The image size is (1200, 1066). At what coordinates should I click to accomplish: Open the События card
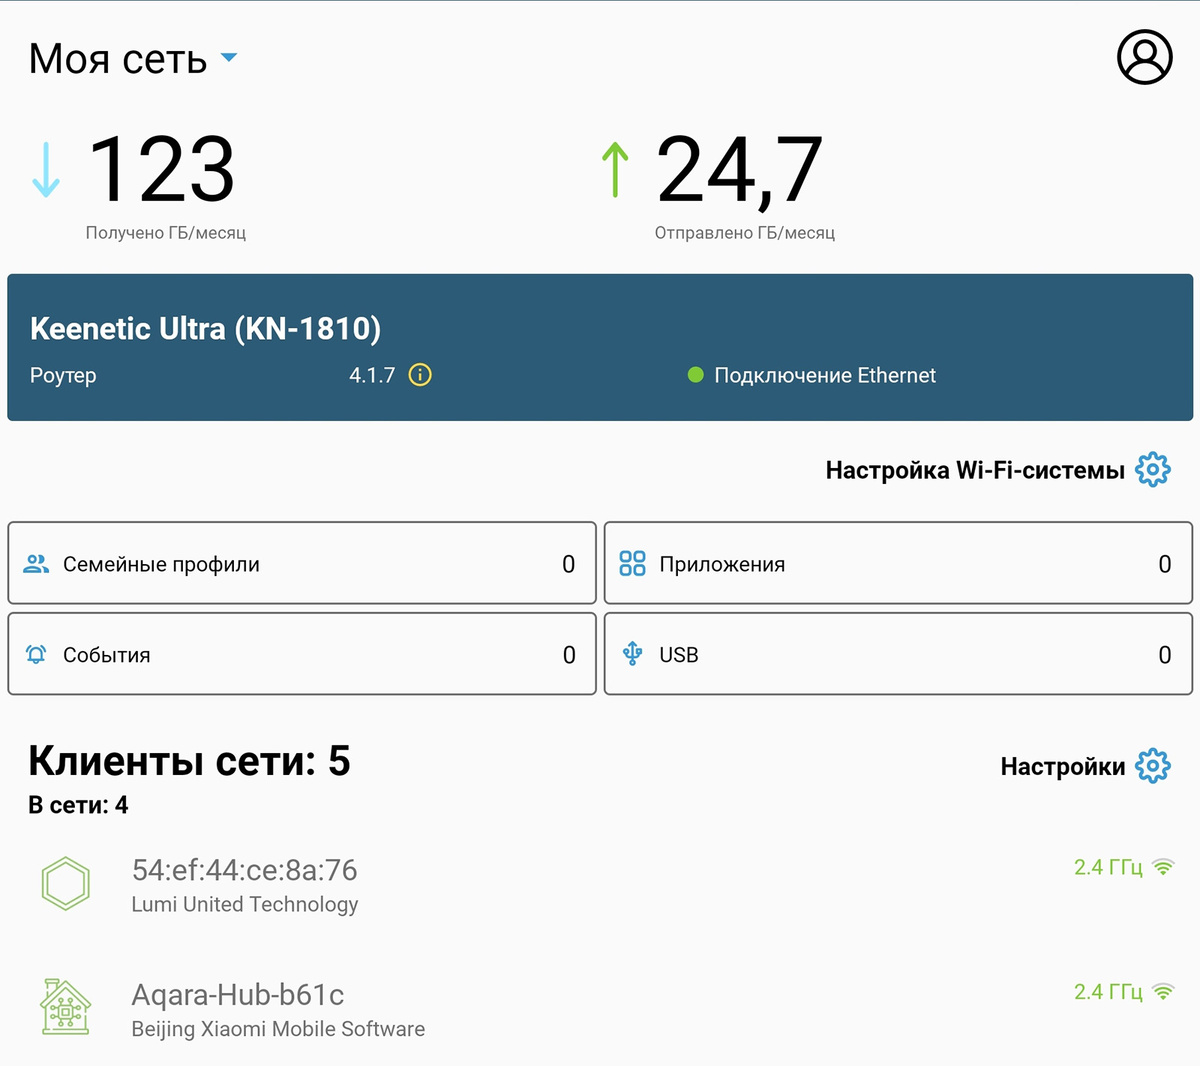tap(302, 654)
